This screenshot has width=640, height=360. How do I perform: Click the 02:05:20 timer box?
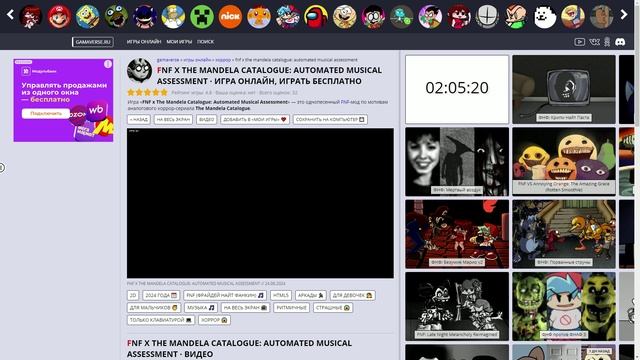457,89
